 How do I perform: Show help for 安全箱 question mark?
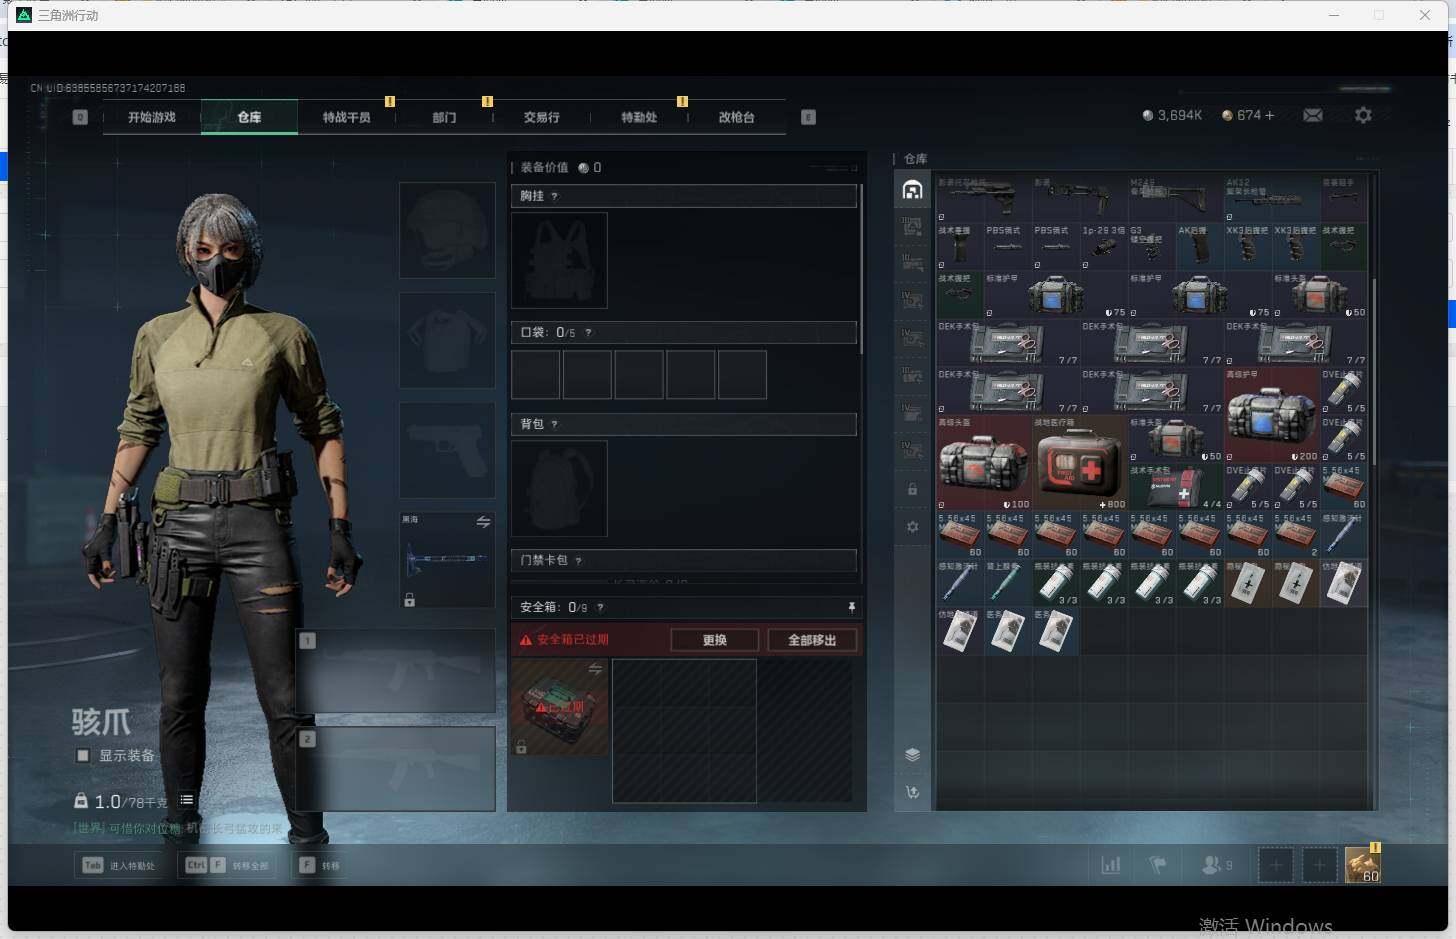click(x=600, y=607)
